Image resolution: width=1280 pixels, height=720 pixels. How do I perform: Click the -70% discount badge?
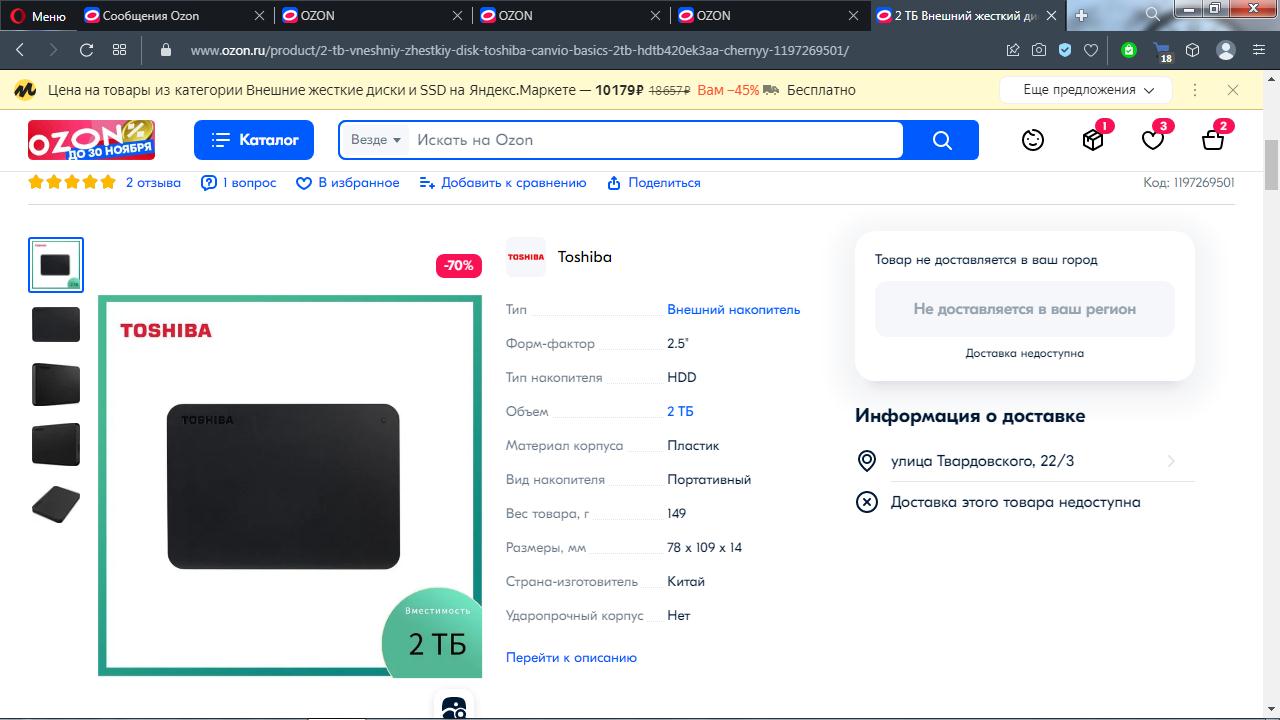[459, 266]
